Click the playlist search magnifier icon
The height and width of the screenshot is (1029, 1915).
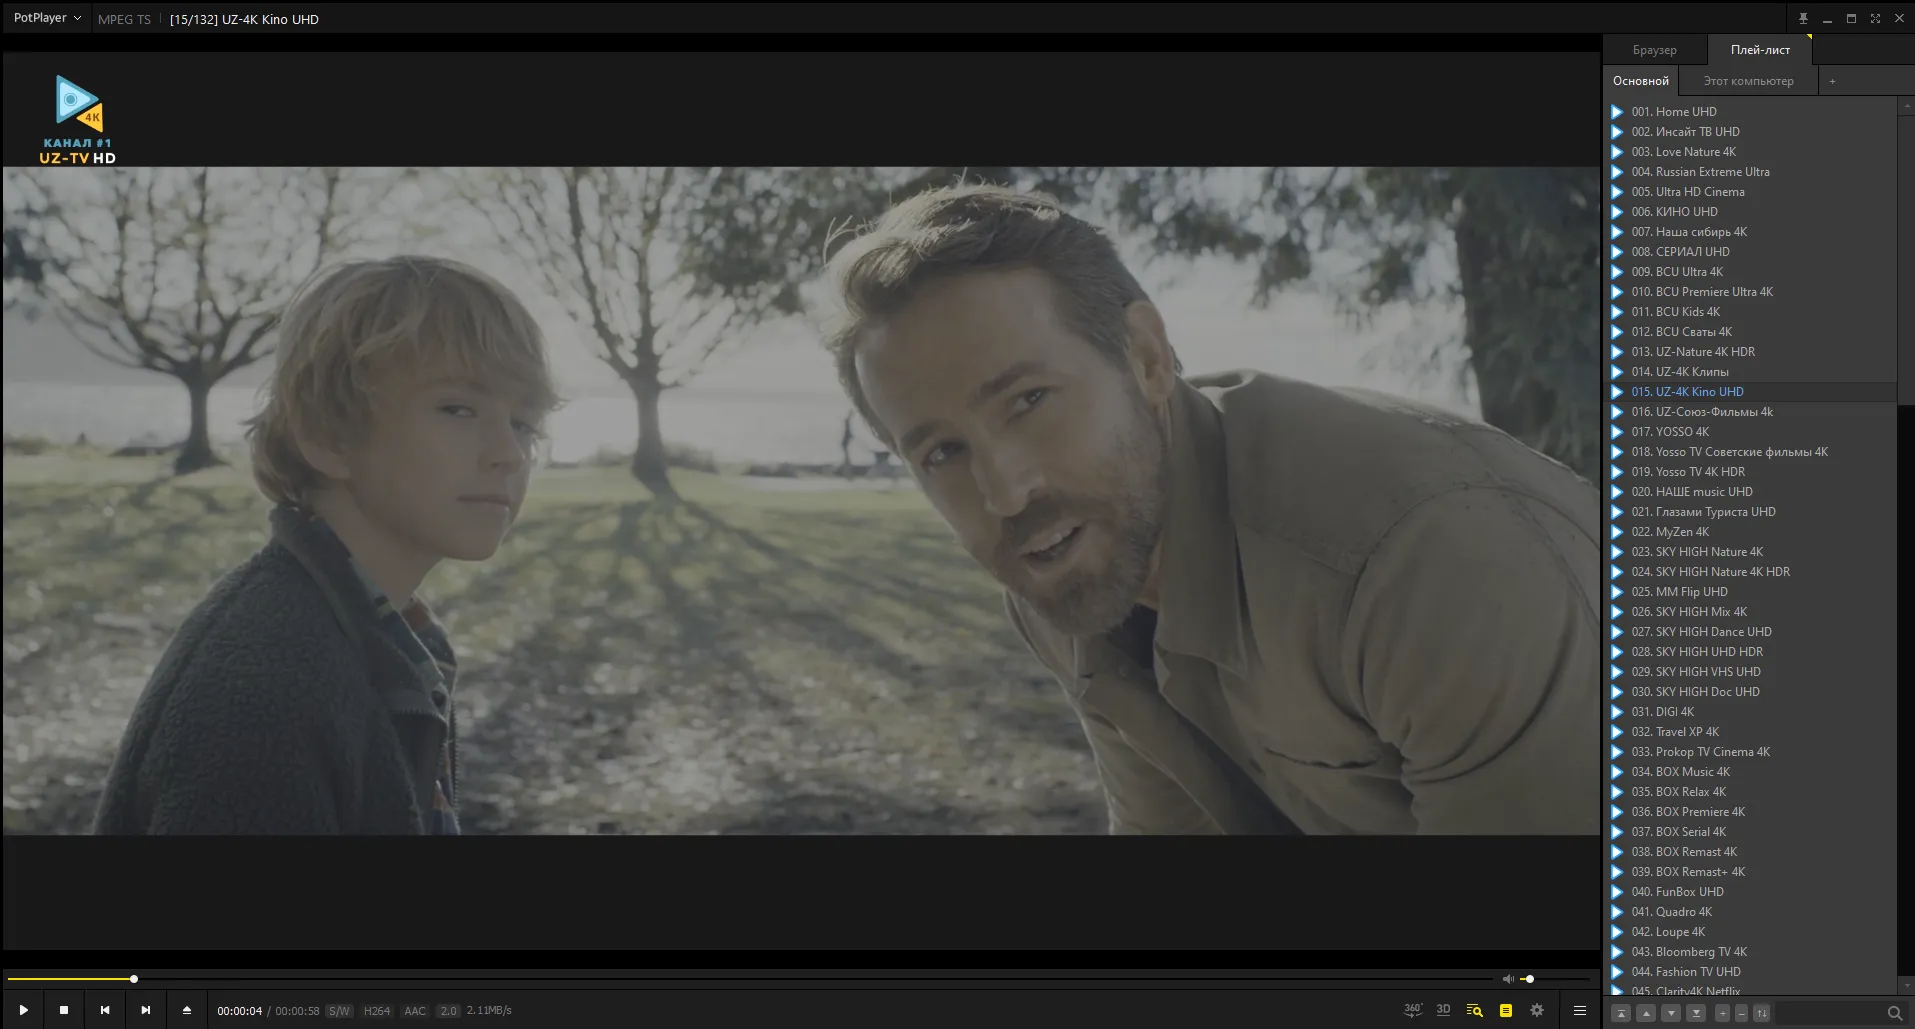1894,1013
